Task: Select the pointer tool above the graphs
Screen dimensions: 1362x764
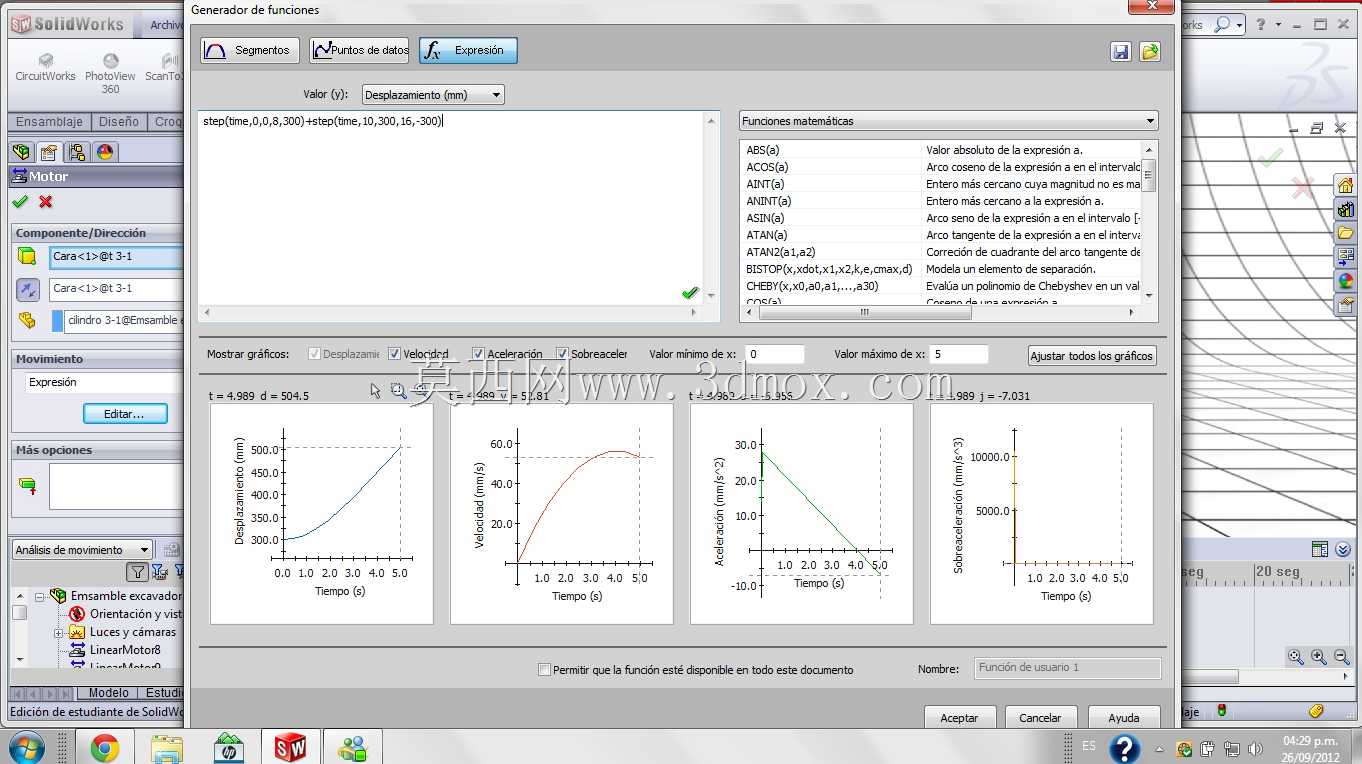Action: point(376,391)
